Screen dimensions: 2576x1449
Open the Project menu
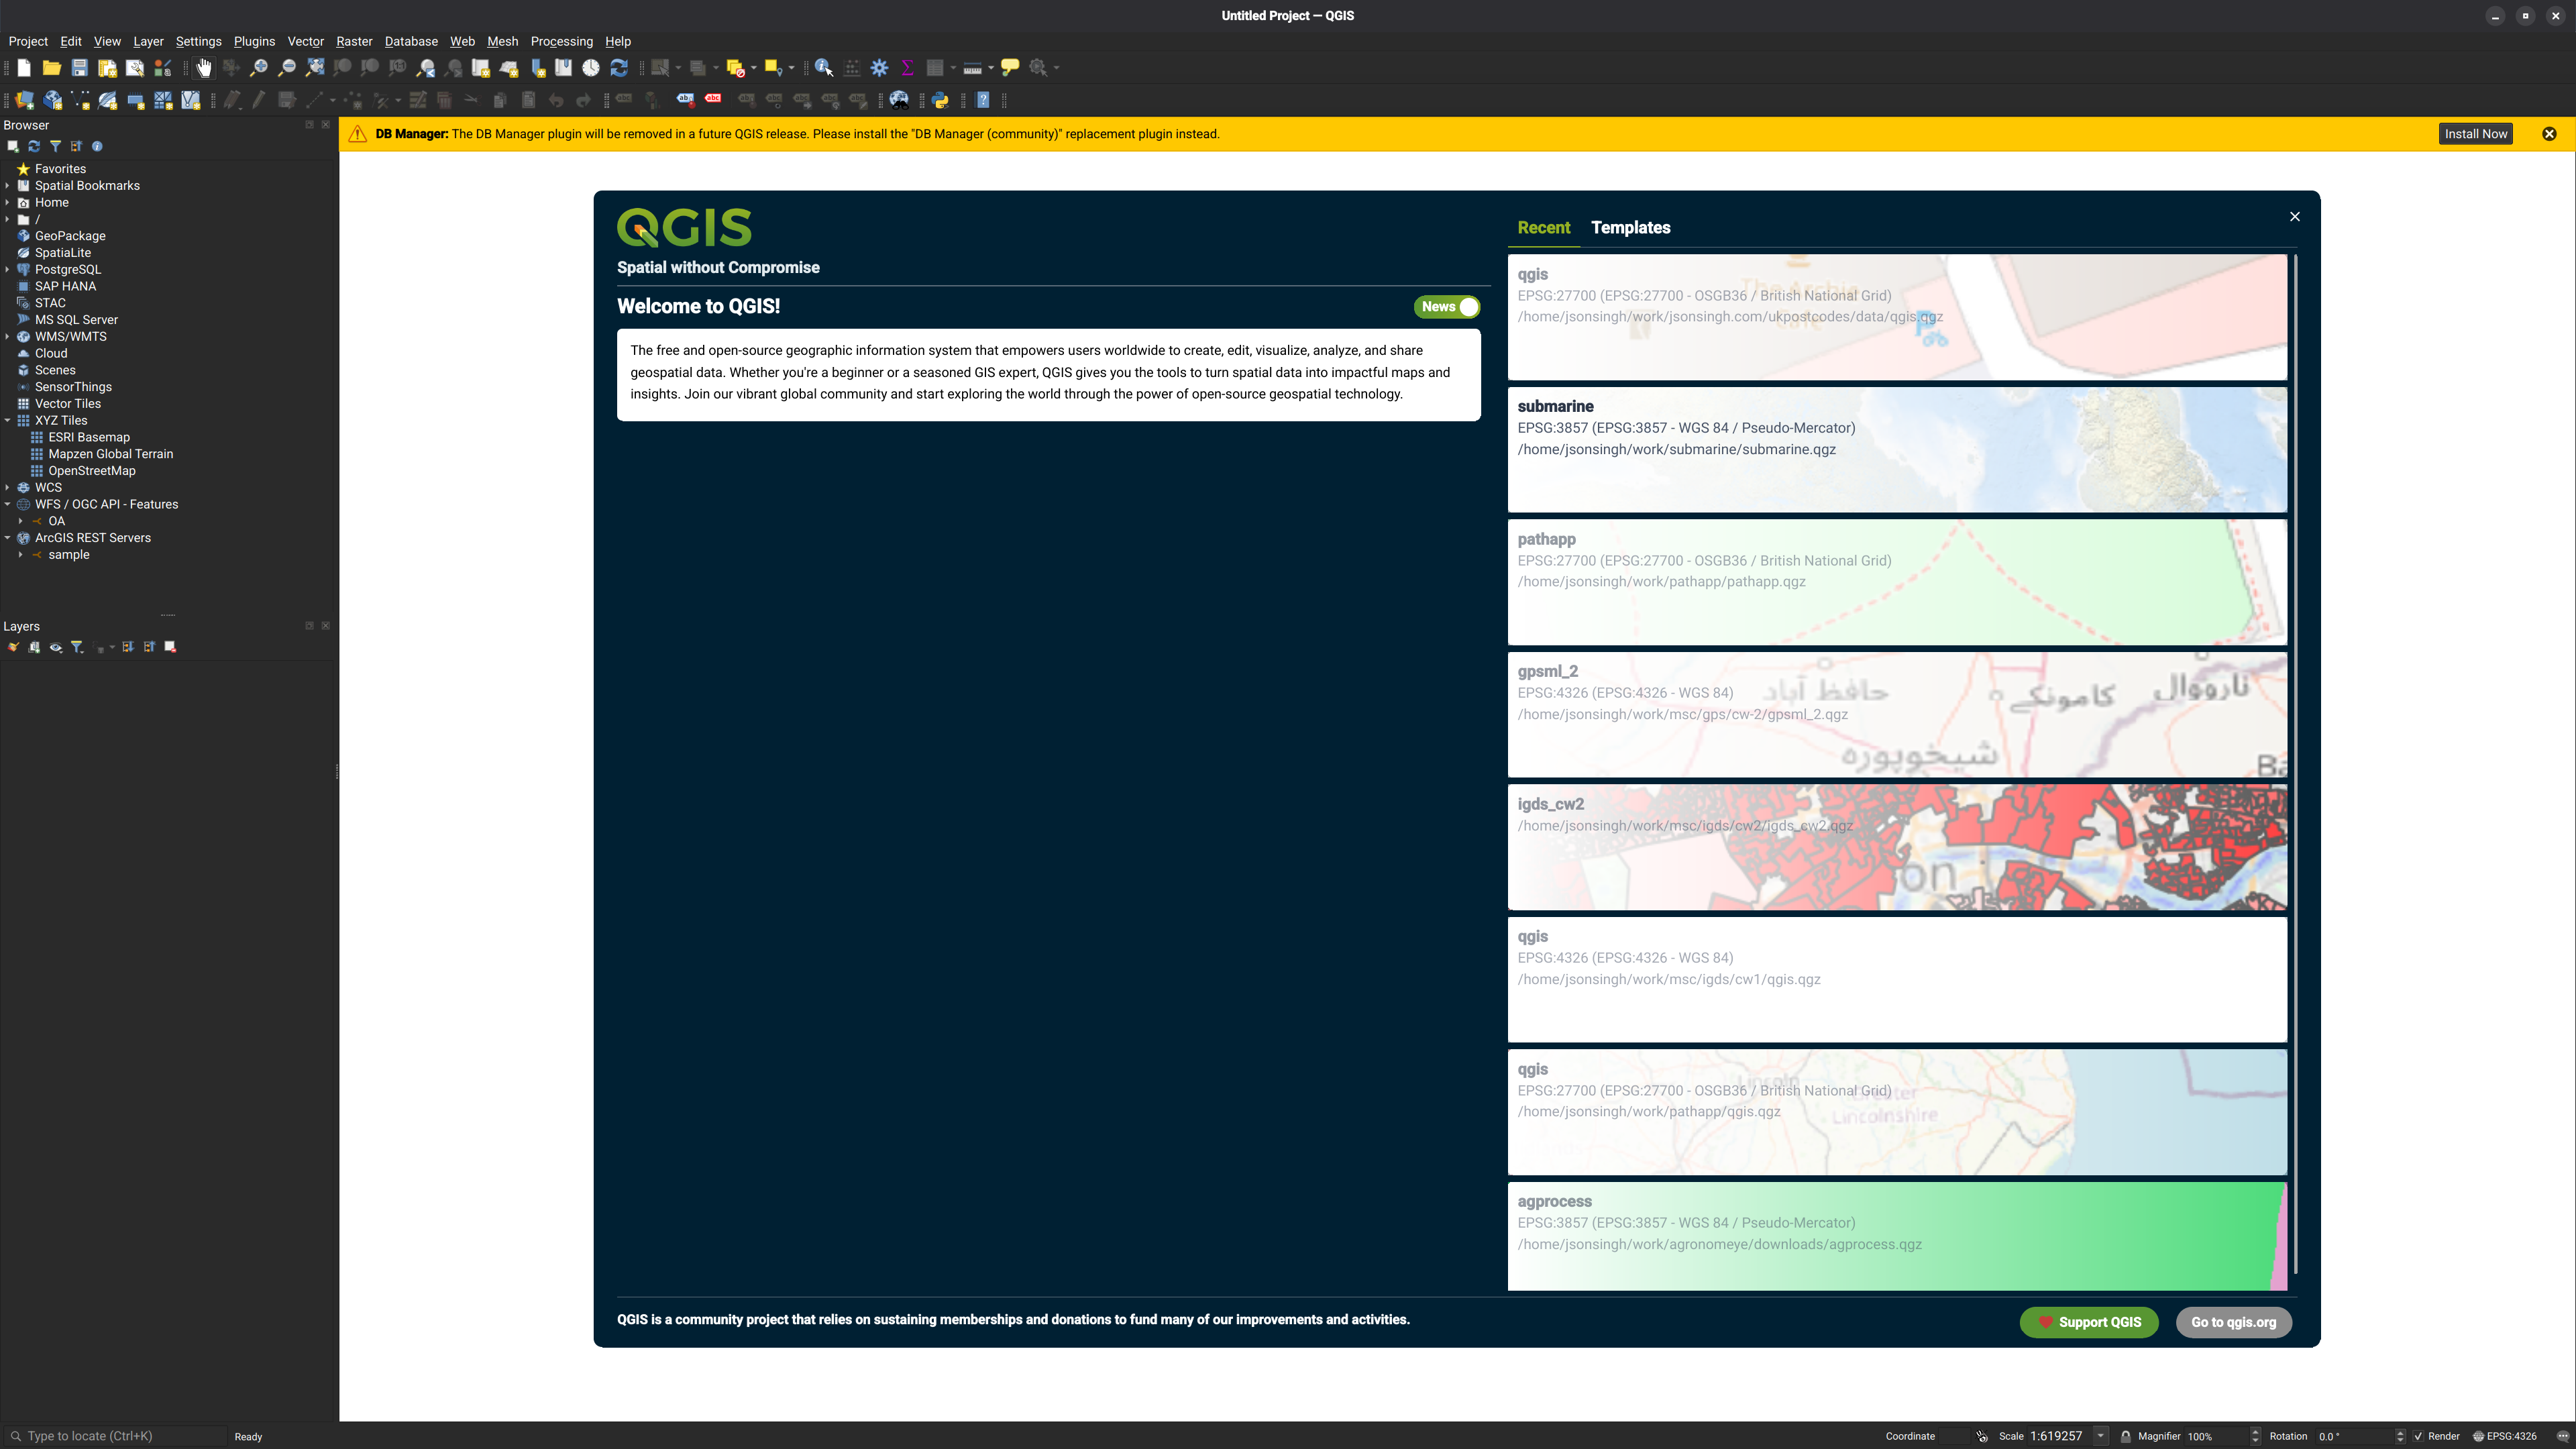28,41
